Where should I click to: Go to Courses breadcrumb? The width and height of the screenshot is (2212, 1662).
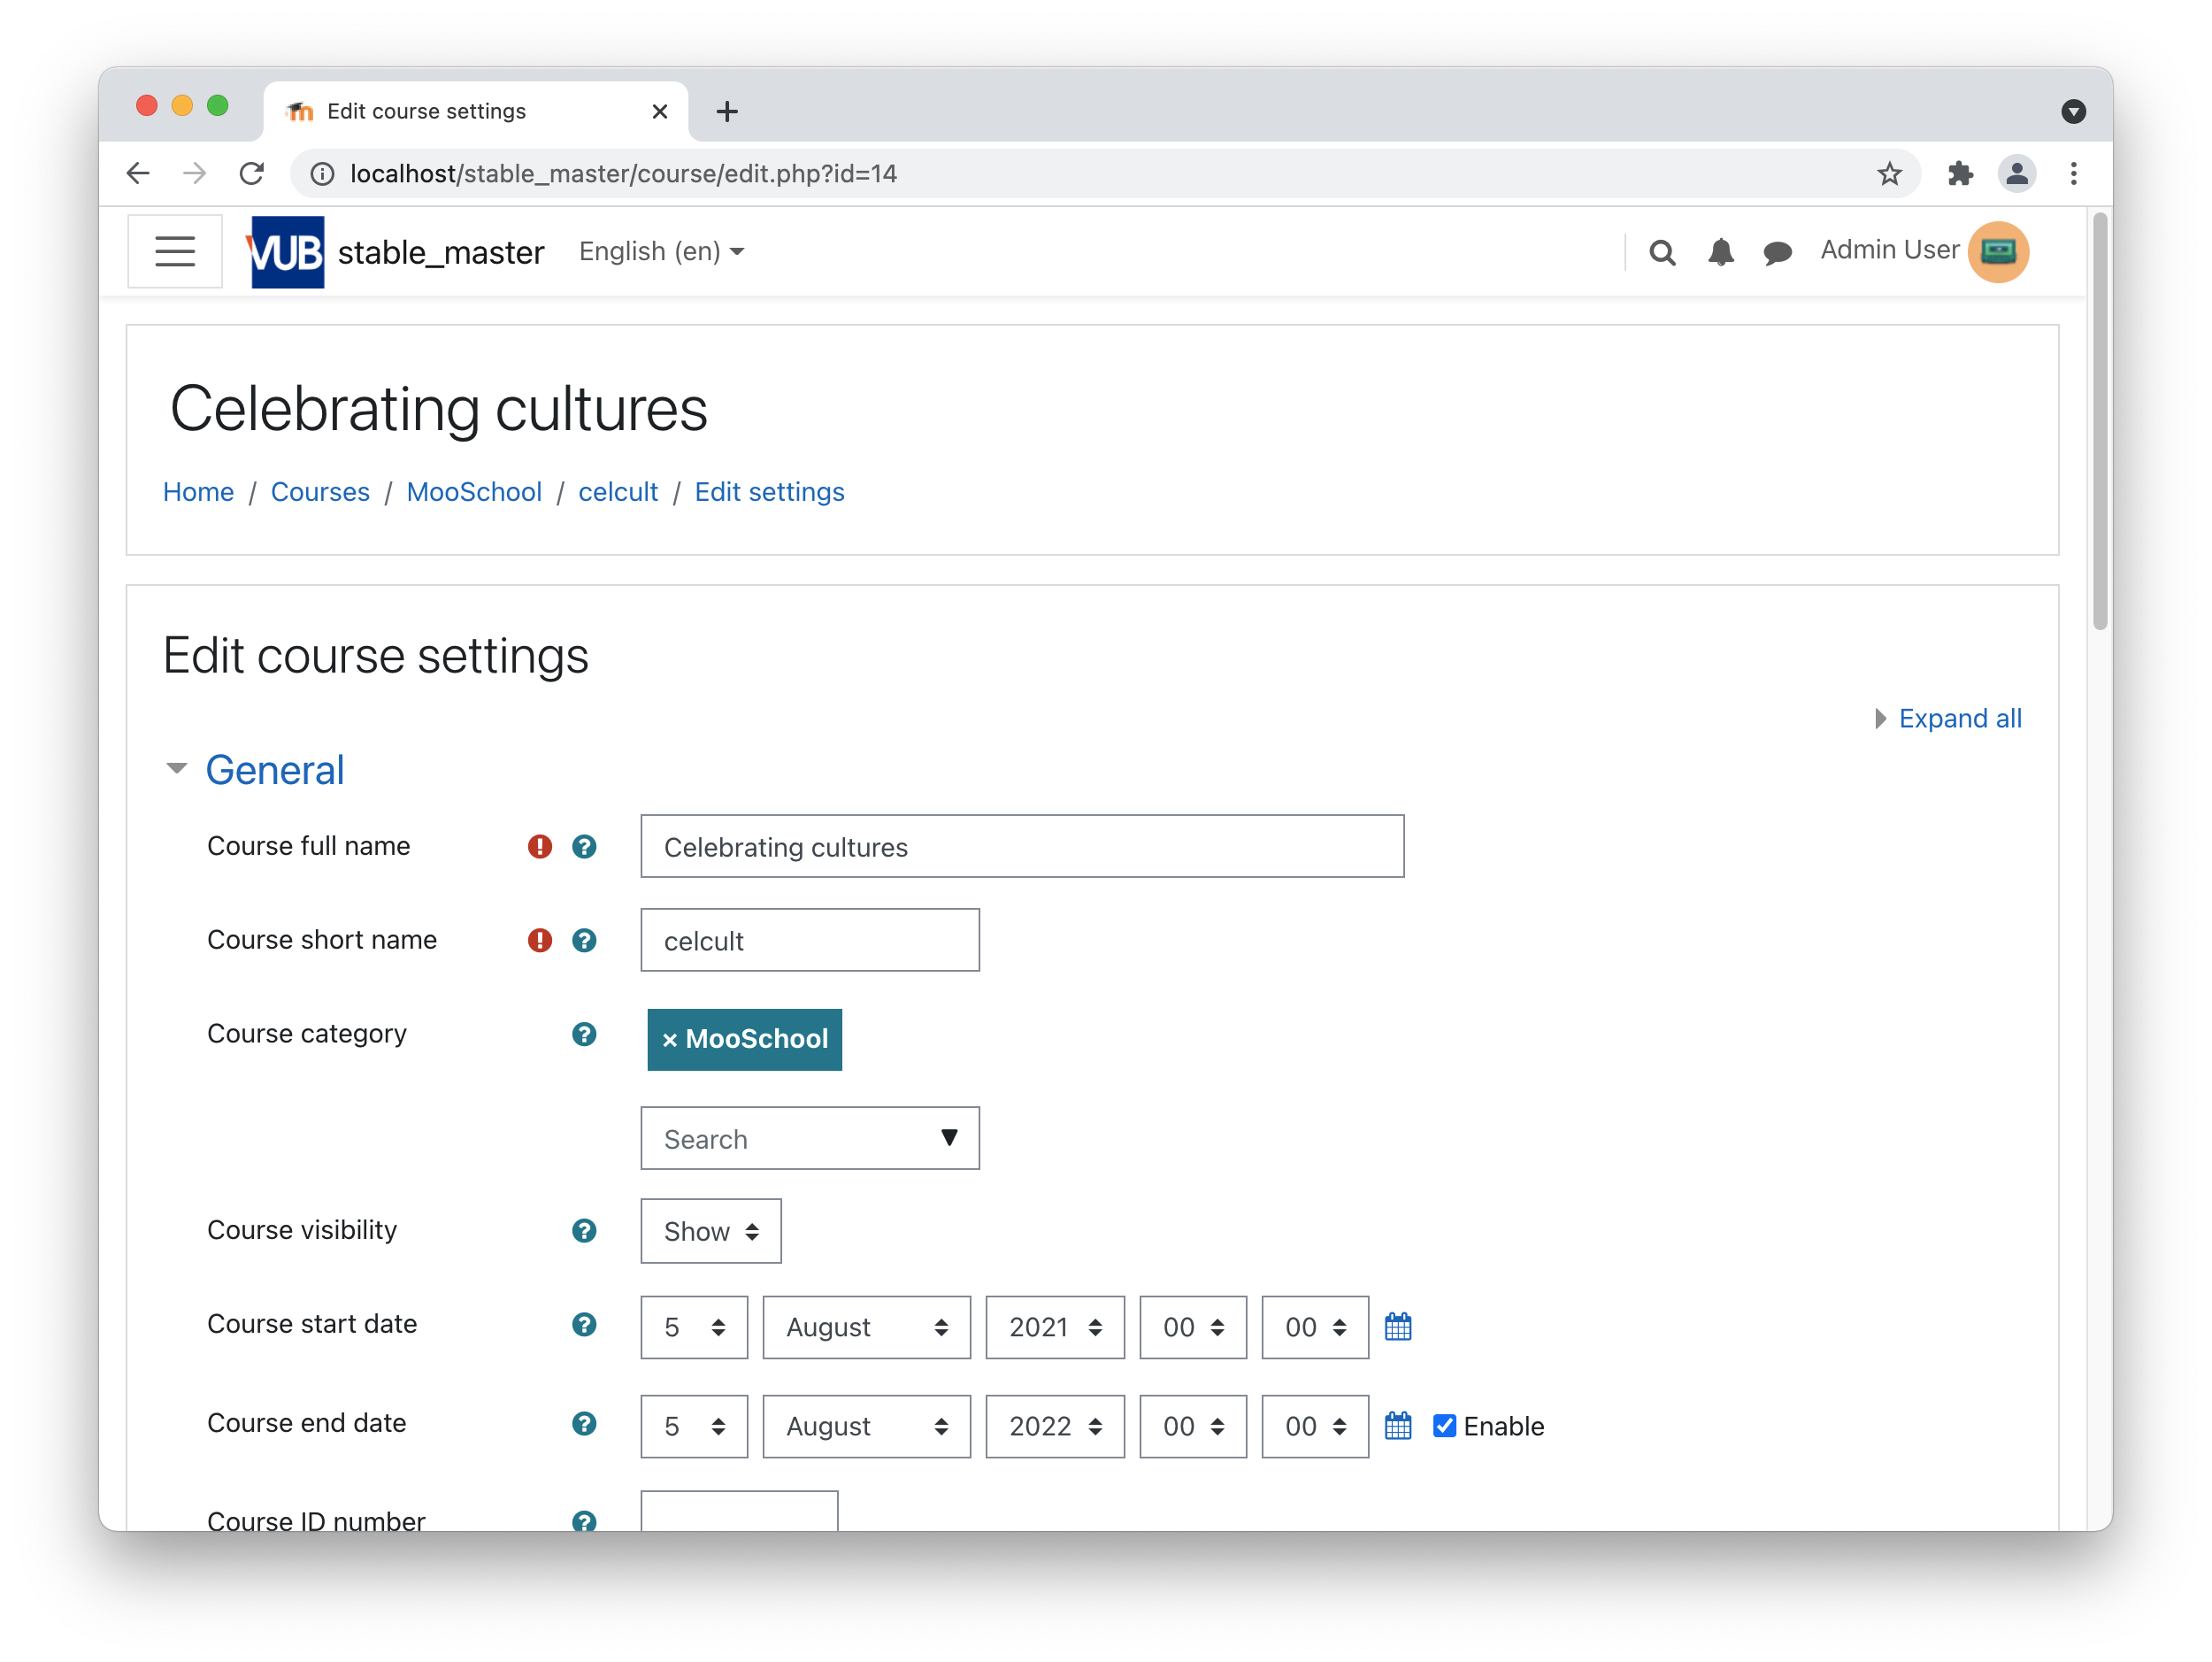click(320, 492)
